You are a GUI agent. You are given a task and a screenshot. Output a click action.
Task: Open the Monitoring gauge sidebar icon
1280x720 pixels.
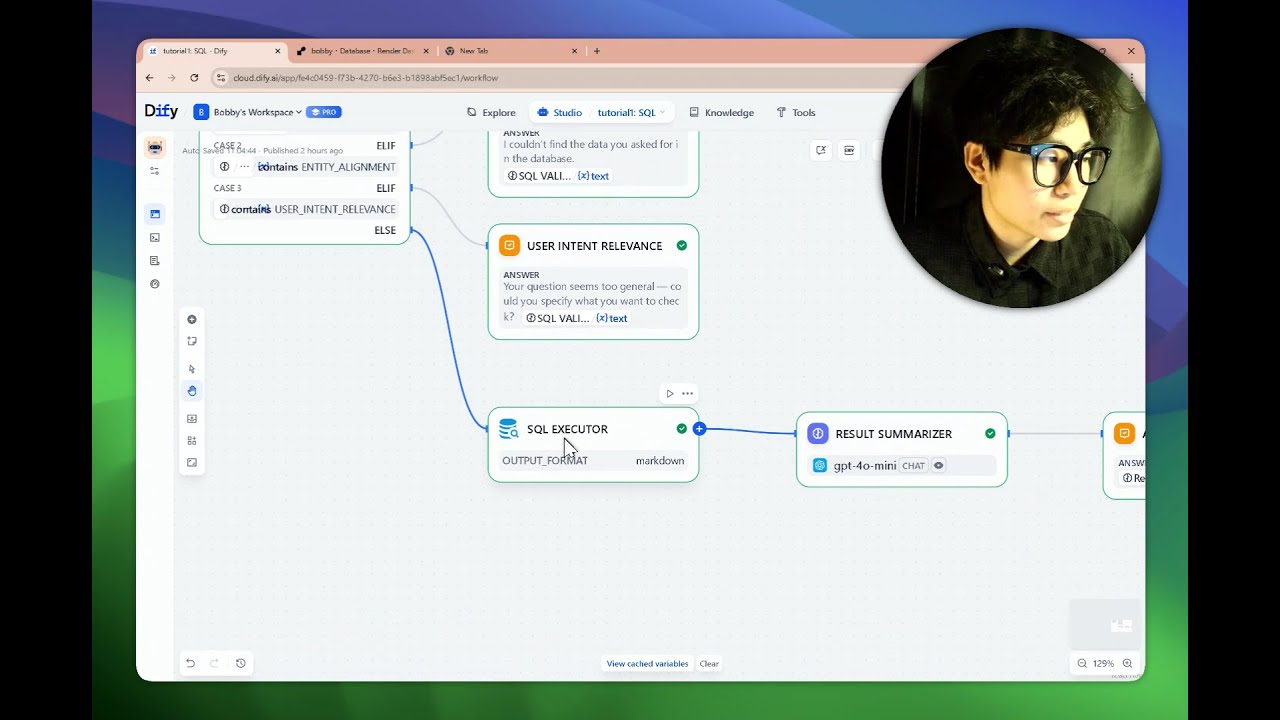(x=155, y=284)
